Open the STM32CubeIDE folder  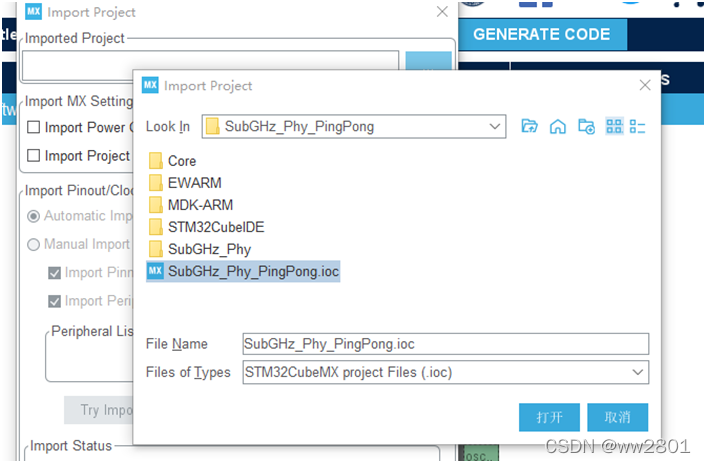tap(206, 227)
